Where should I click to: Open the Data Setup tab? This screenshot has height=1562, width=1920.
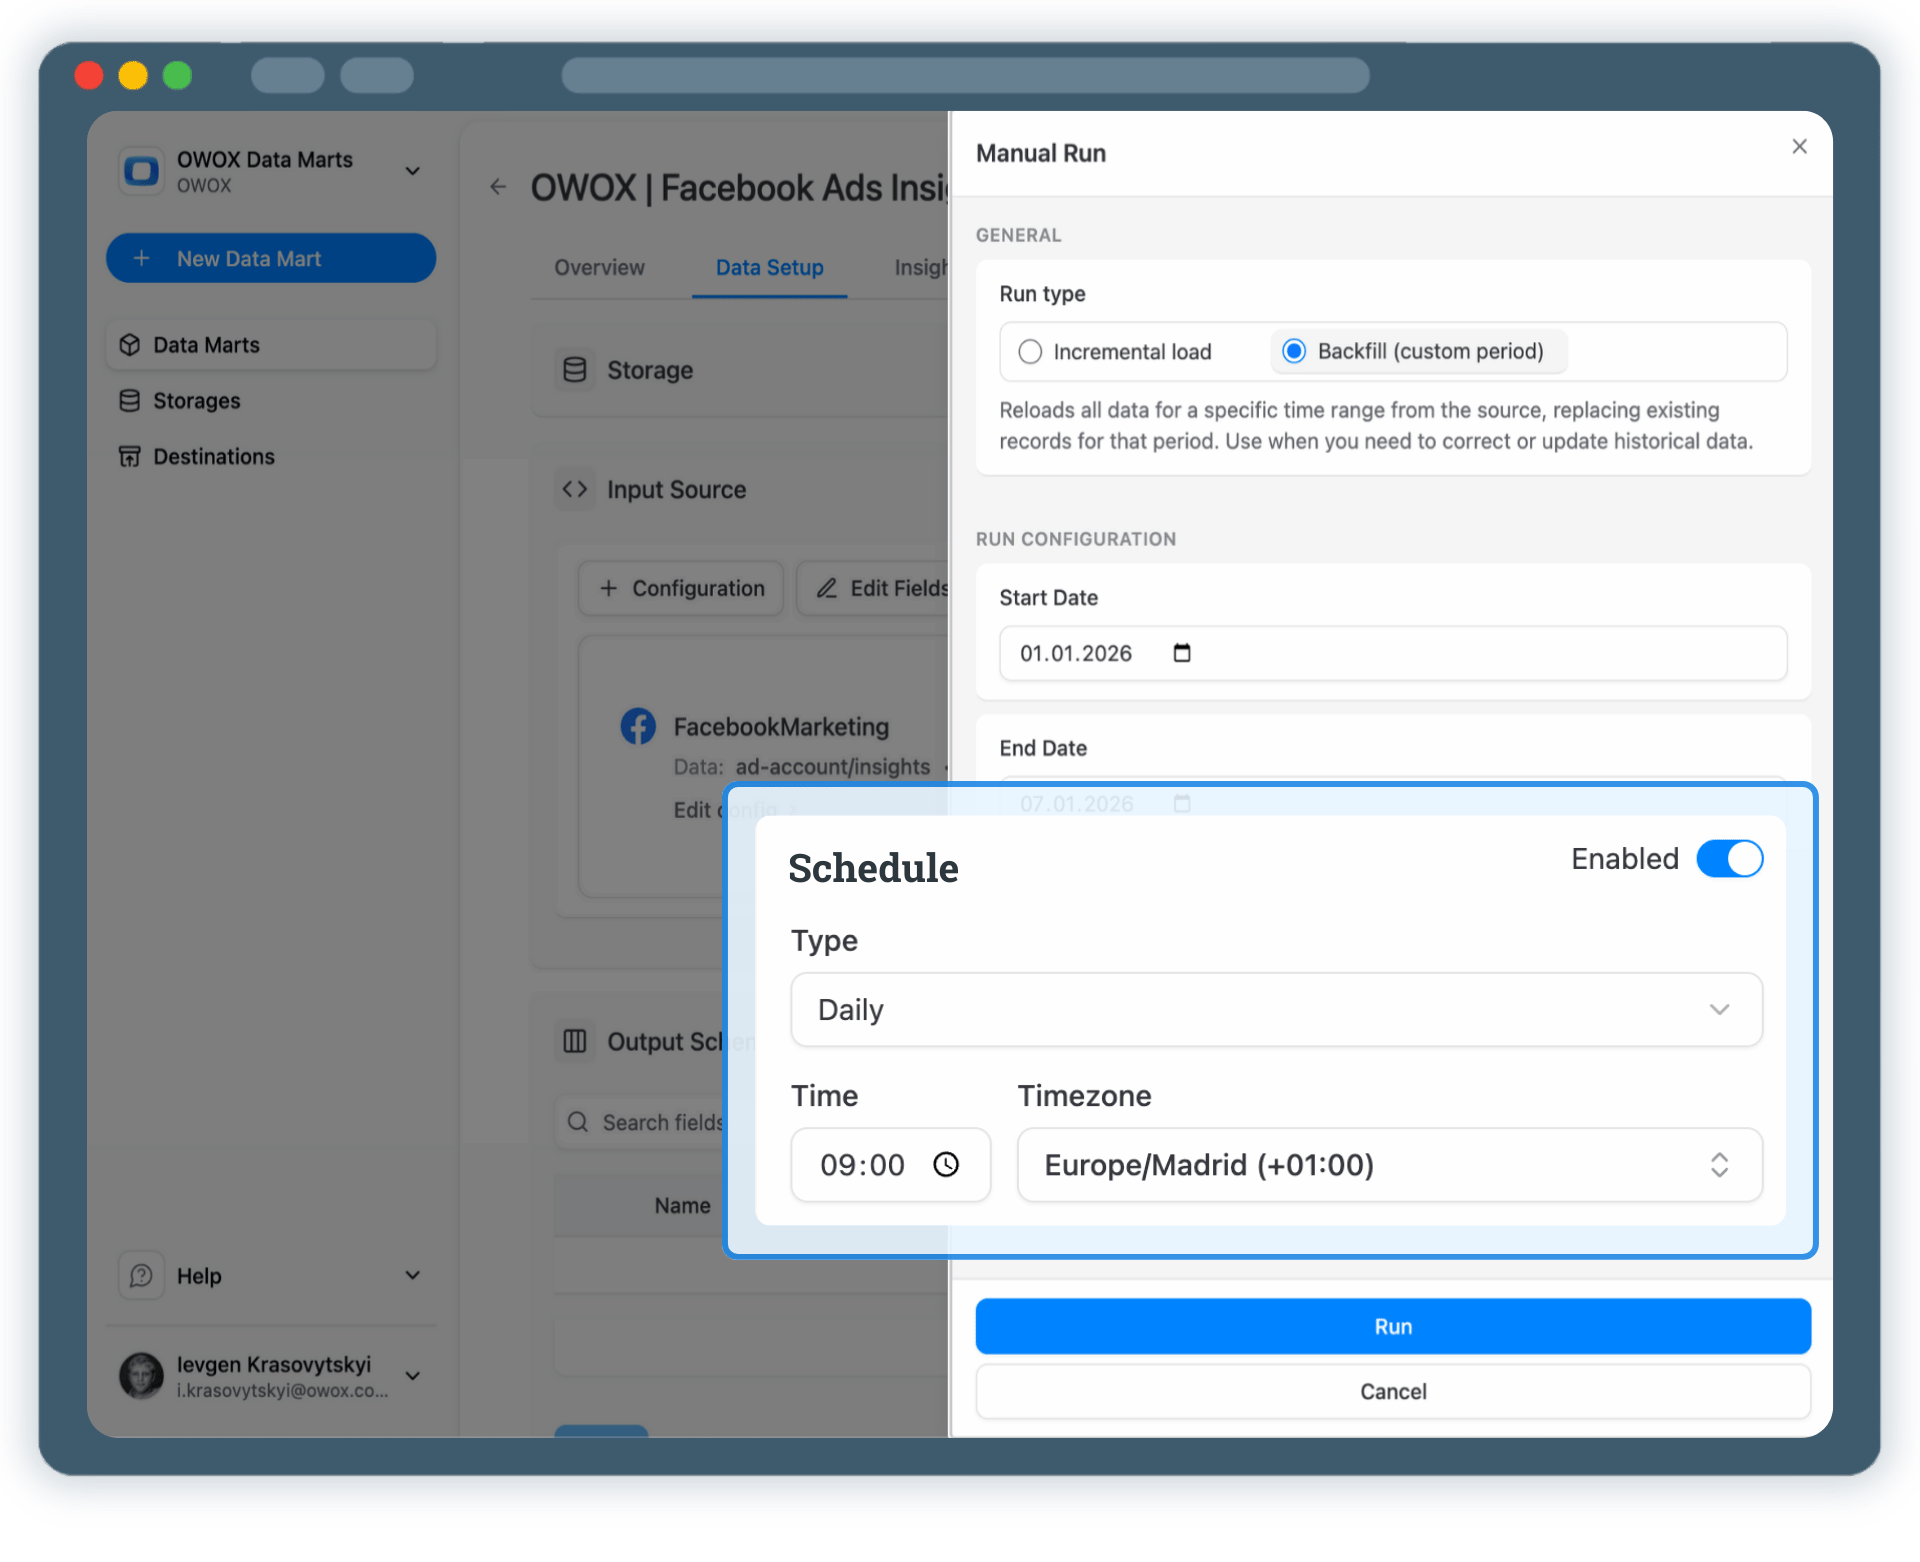(768, 267)
